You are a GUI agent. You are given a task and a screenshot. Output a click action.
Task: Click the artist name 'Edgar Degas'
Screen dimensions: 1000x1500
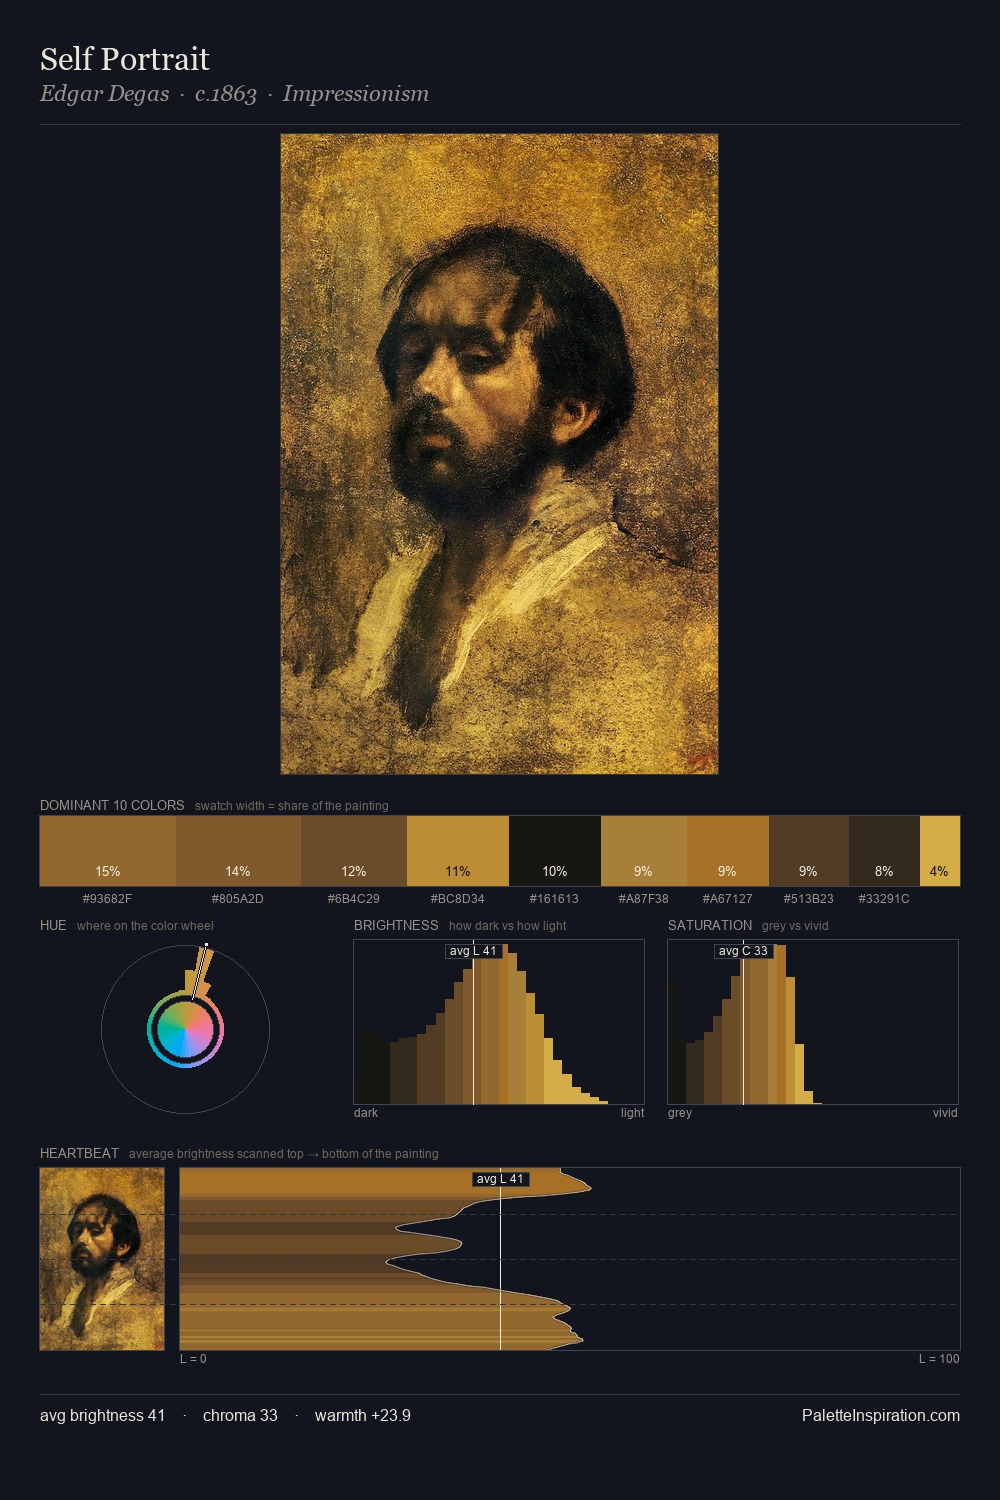click(105, 94)
